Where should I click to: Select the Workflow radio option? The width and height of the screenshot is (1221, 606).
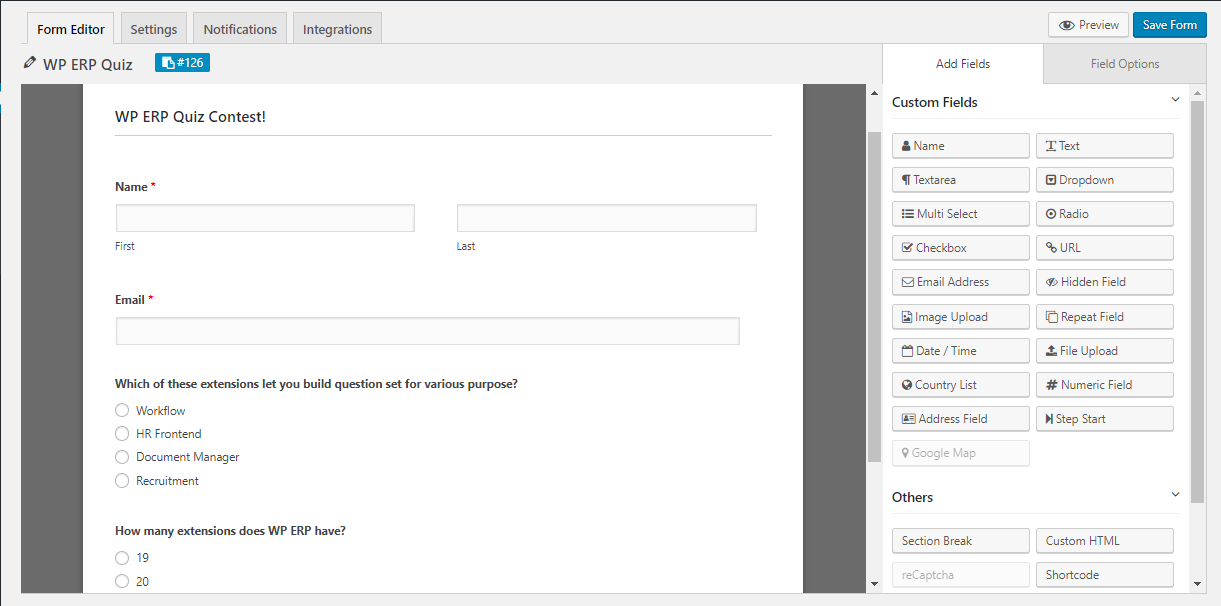click(122, 410)
